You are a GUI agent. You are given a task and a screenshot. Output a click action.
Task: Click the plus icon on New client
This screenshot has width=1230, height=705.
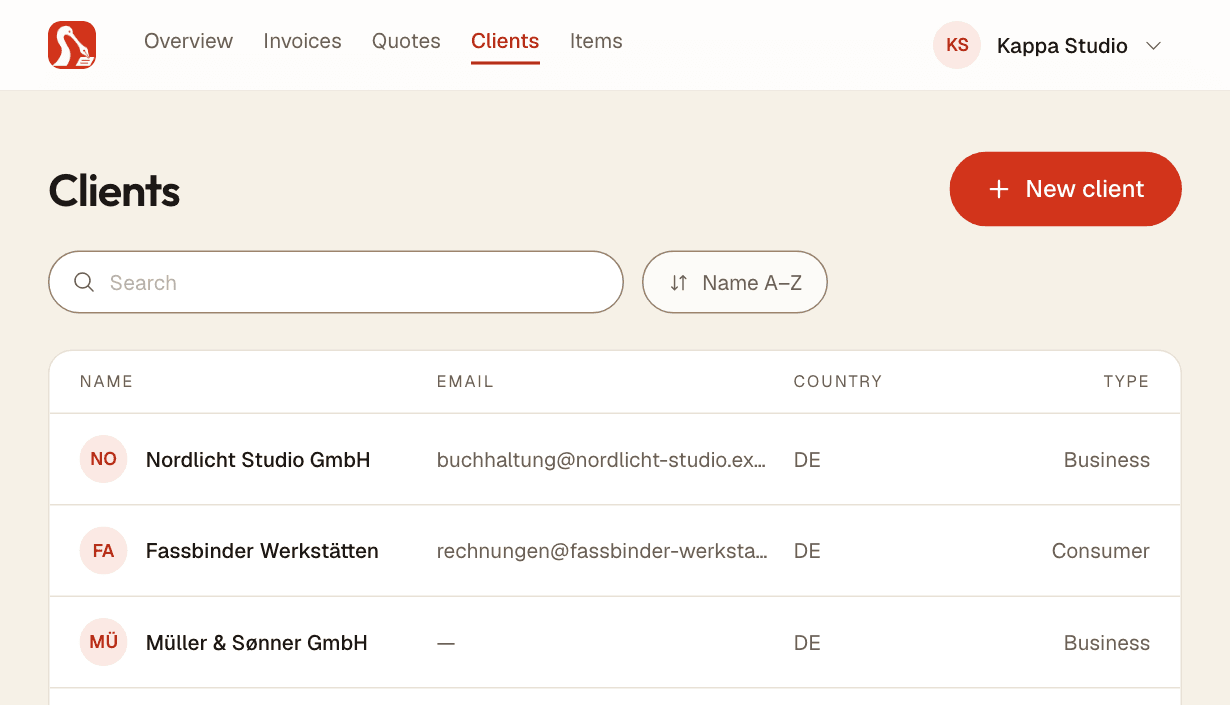click(x=998, y=189)
